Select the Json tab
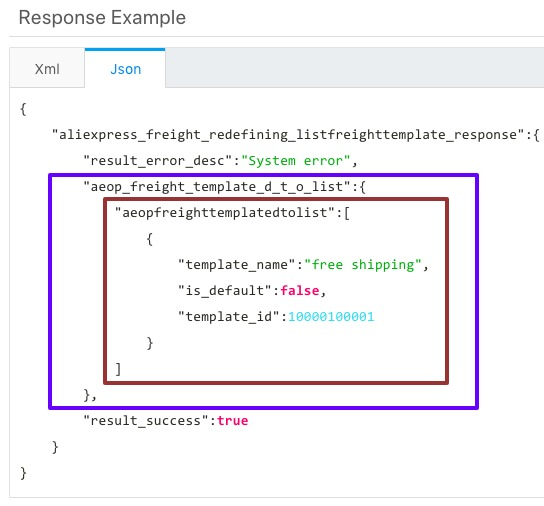 [125, 69]
